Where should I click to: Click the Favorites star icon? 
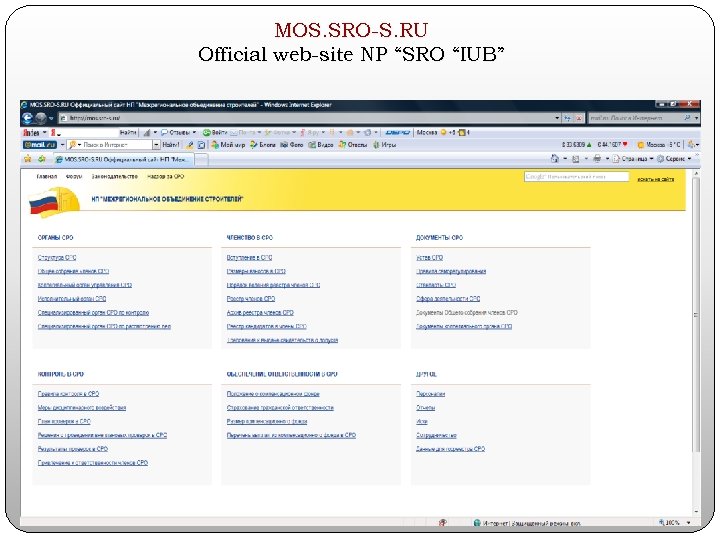pos(28,159)
